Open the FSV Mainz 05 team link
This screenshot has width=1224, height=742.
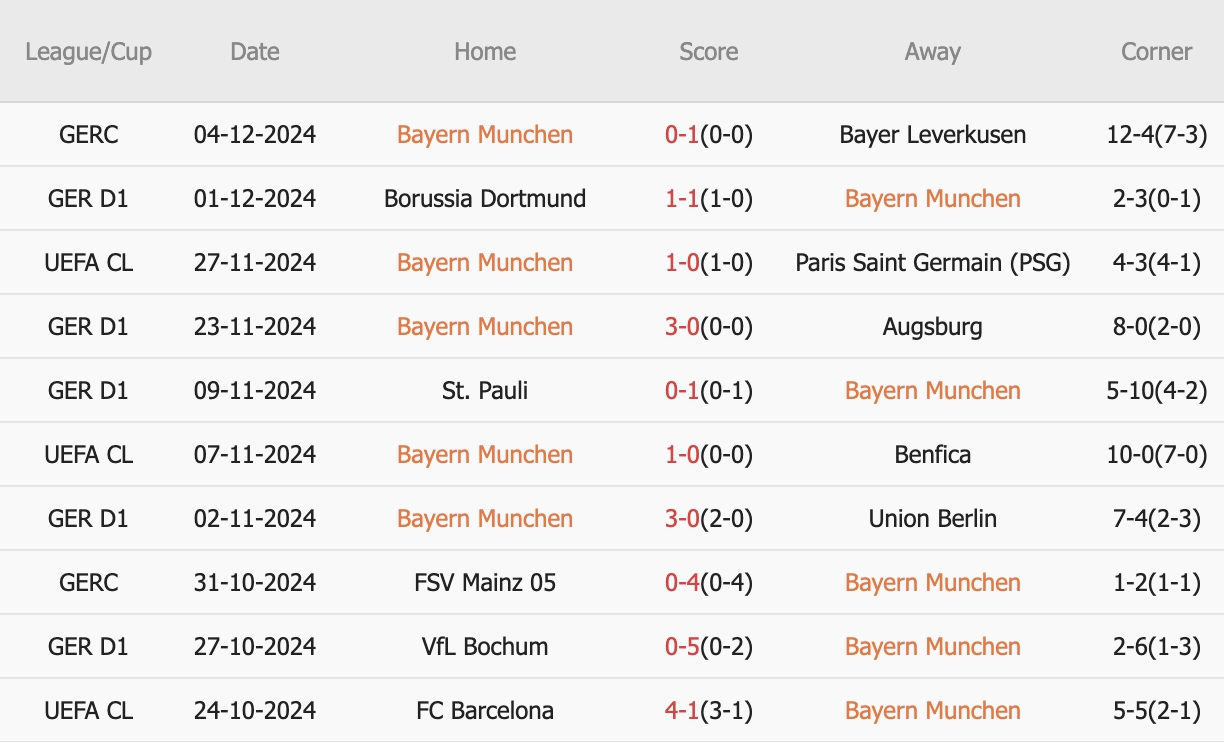click(485, 583)
